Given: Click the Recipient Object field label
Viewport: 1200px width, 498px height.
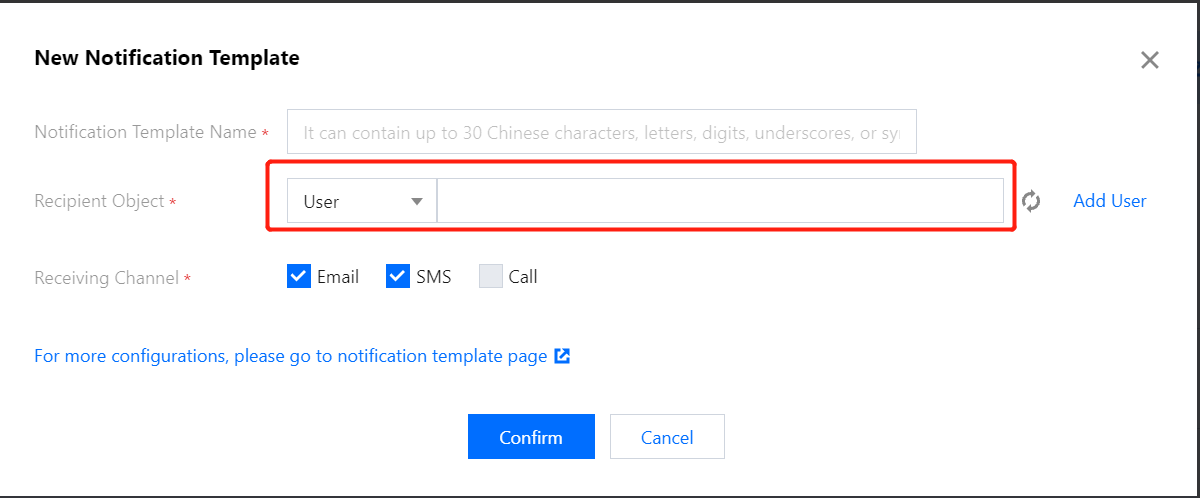Looking at the screenshot, I should click(99, 201).
